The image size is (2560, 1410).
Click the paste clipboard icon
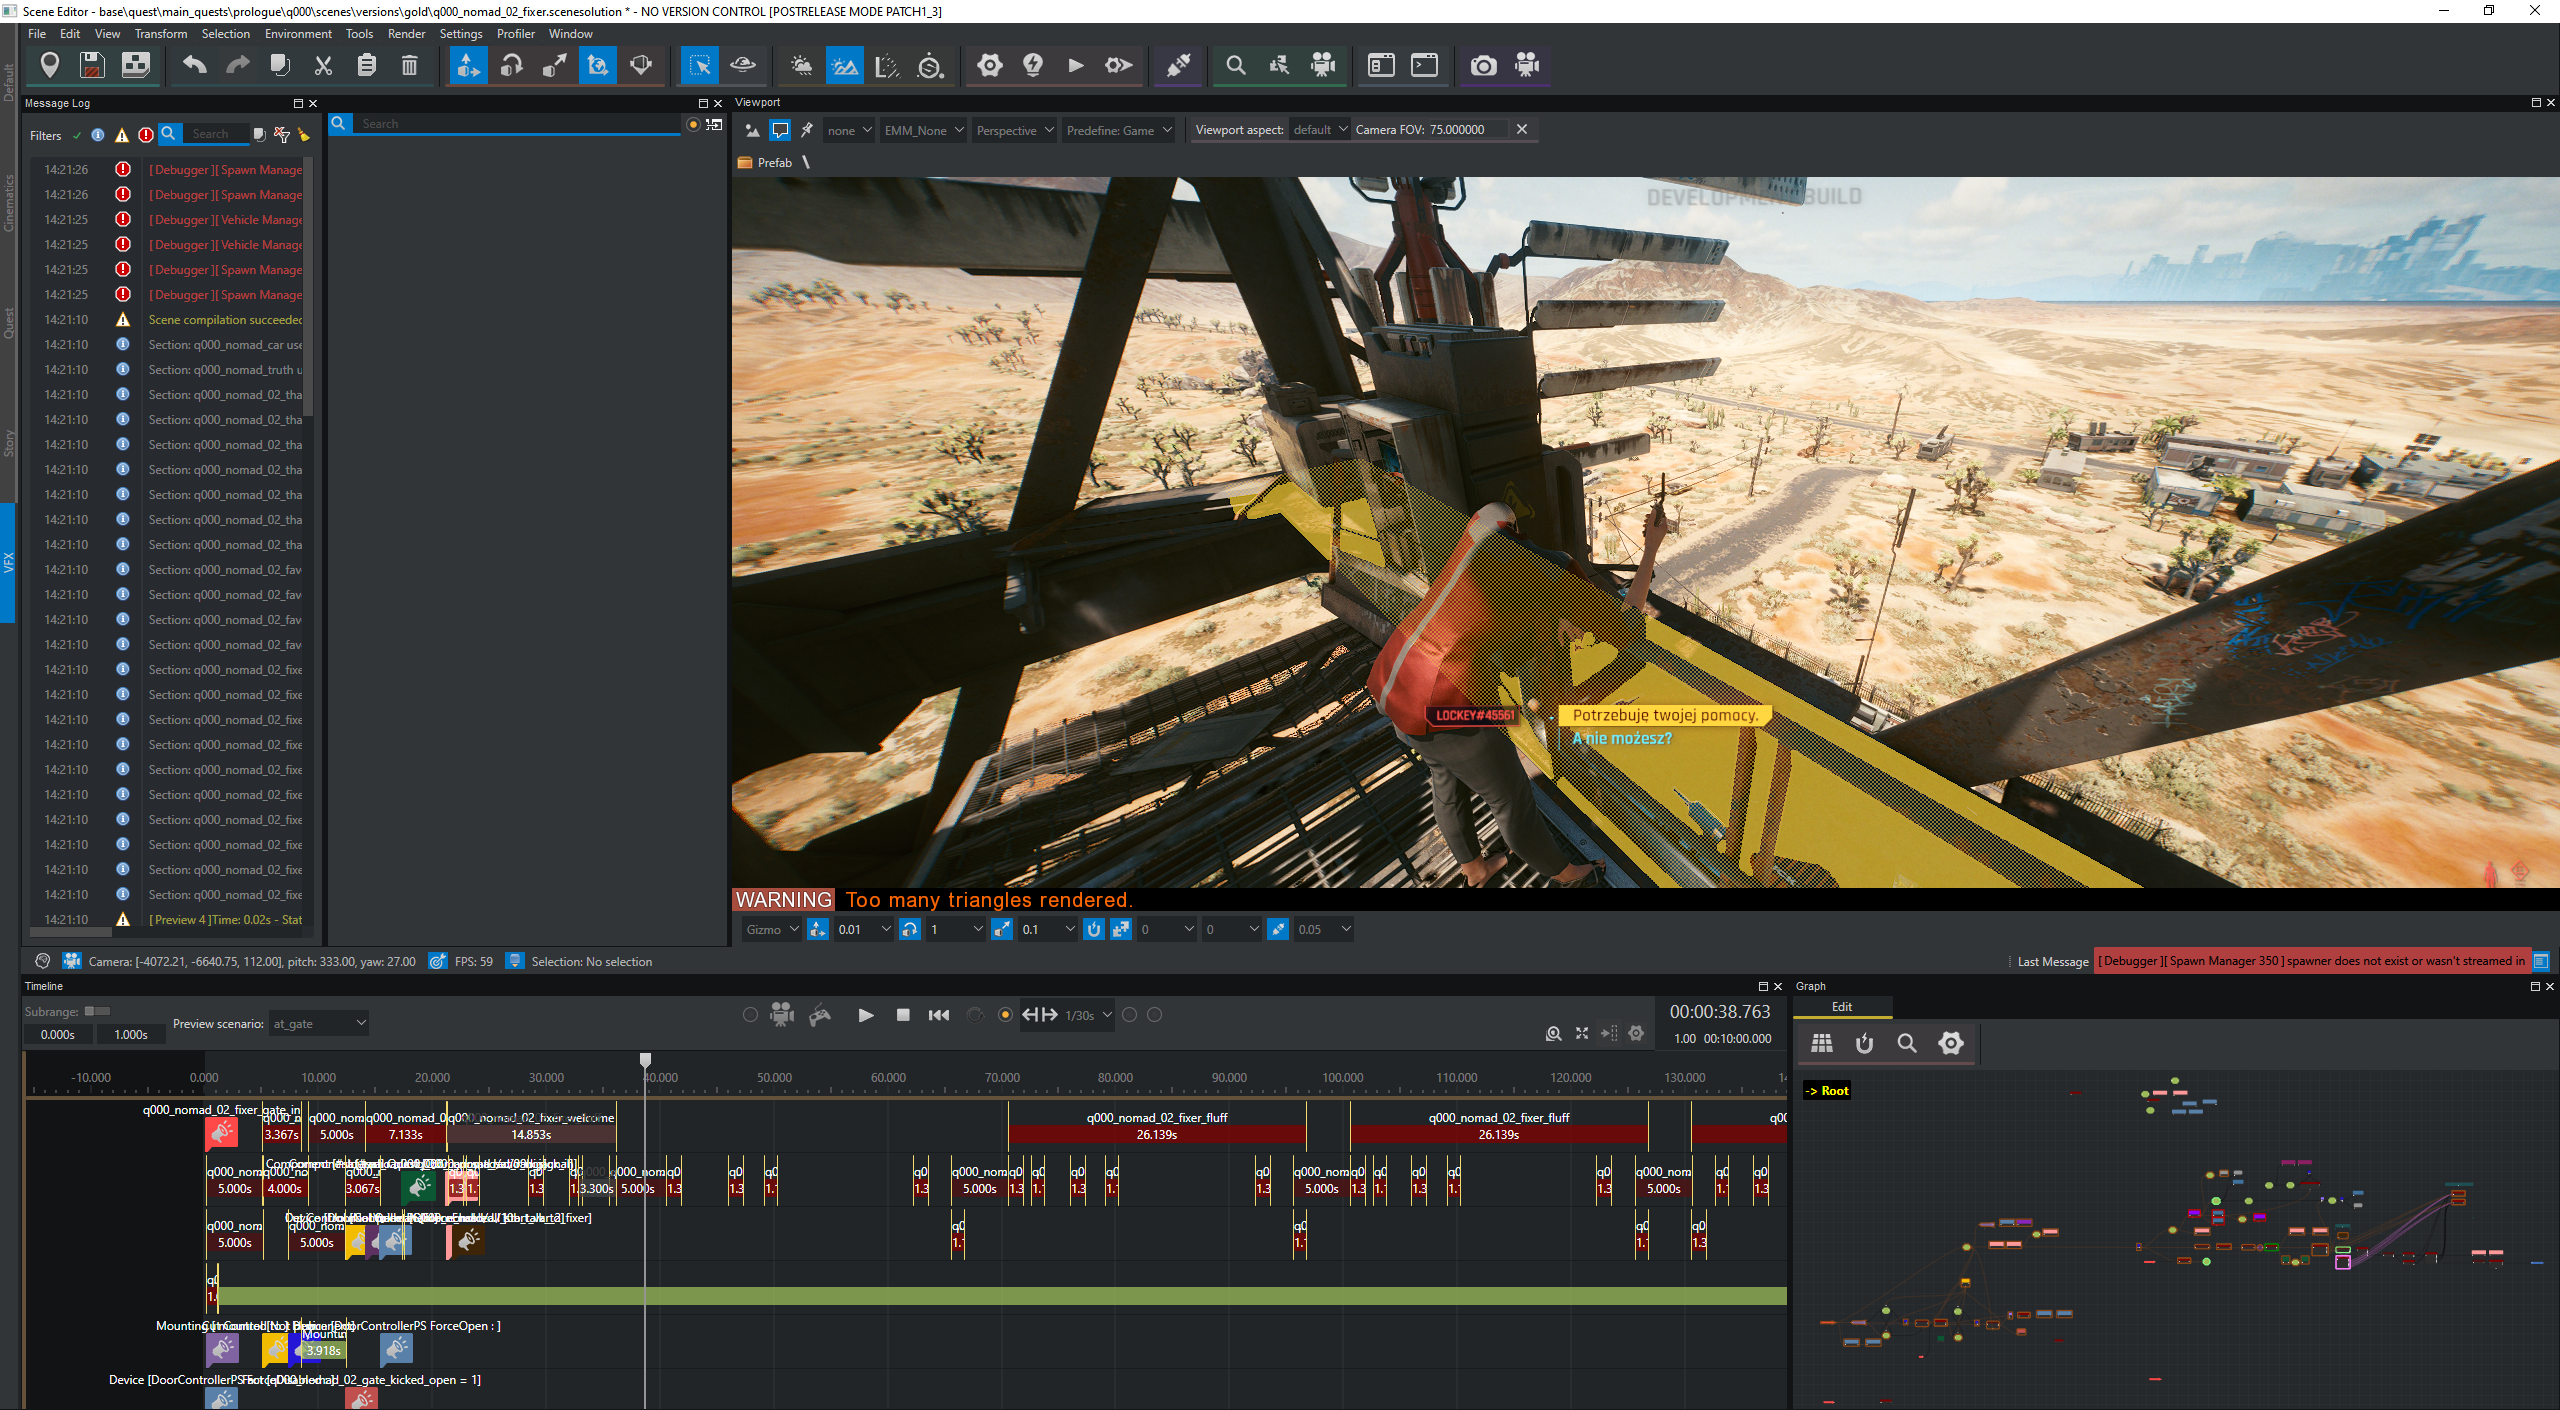[366, 66]
